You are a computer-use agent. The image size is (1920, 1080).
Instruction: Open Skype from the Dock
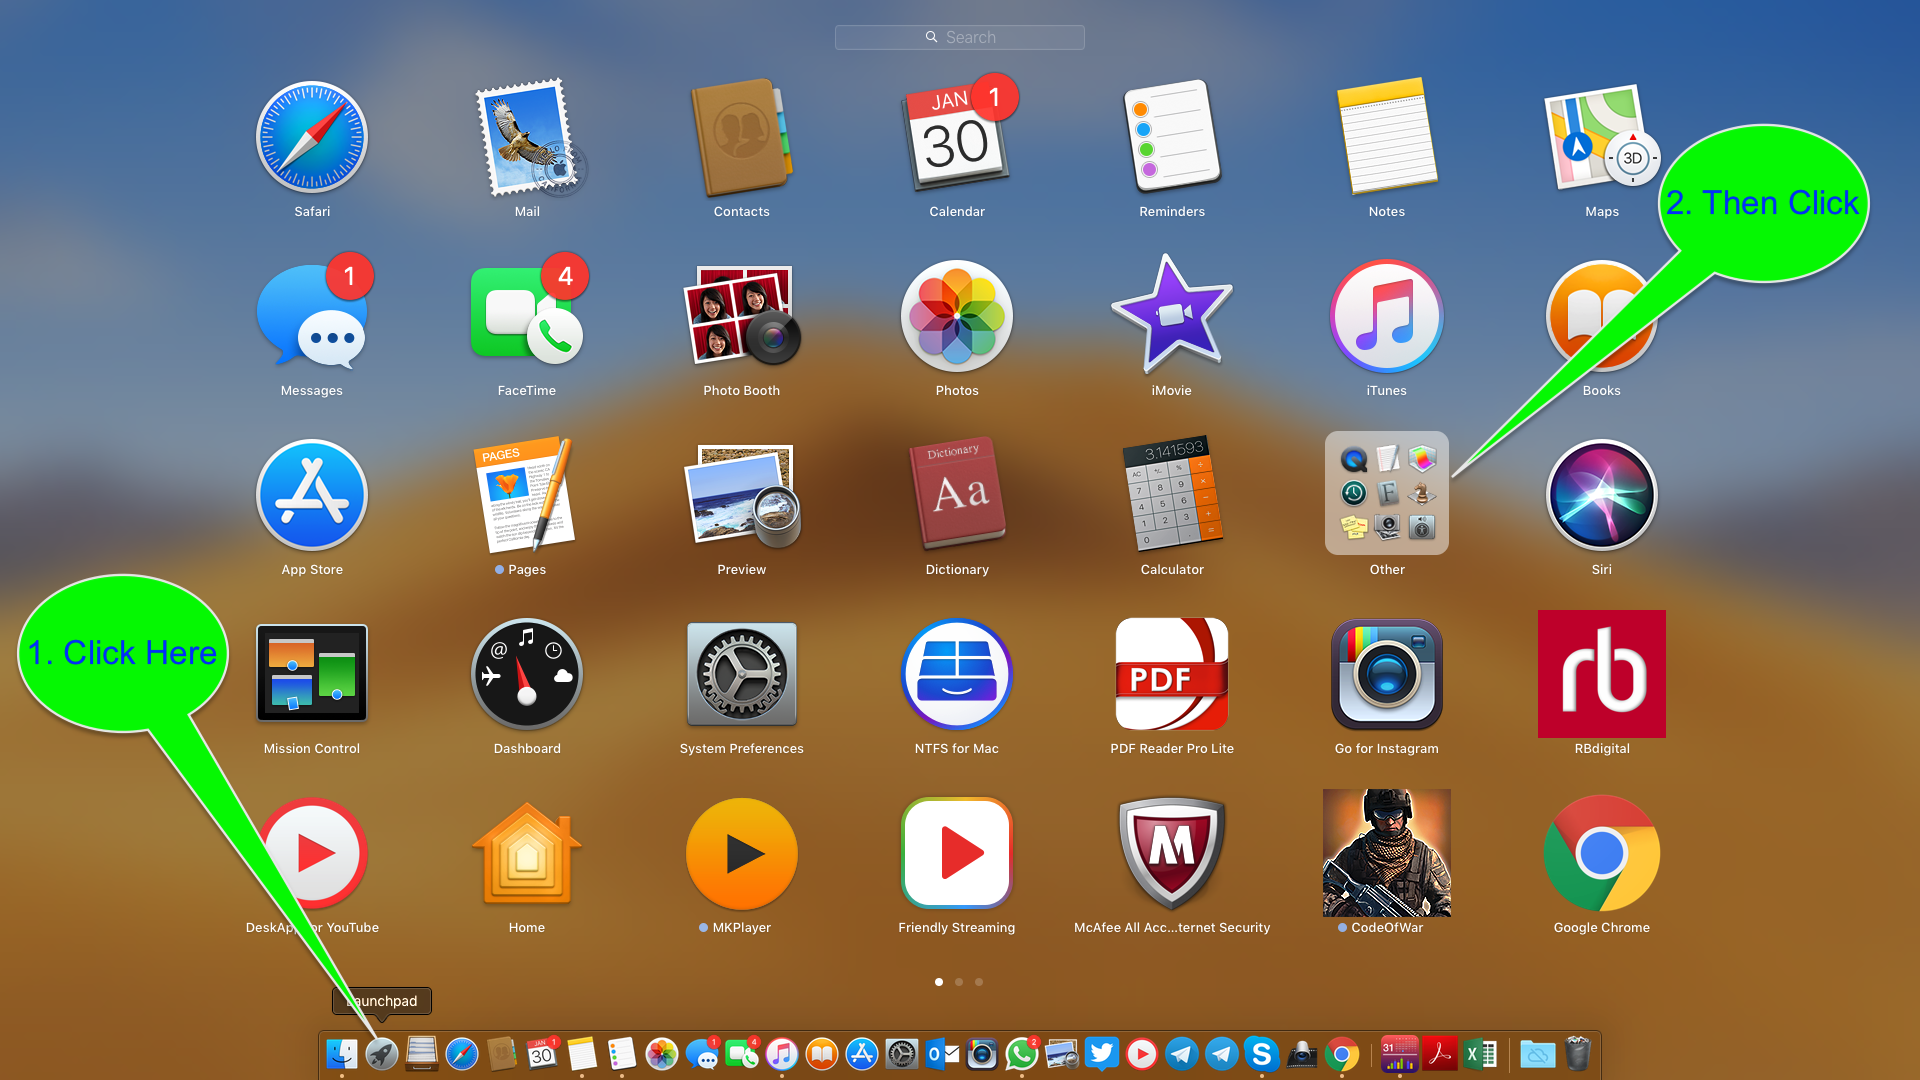tap(1261, 1054)
